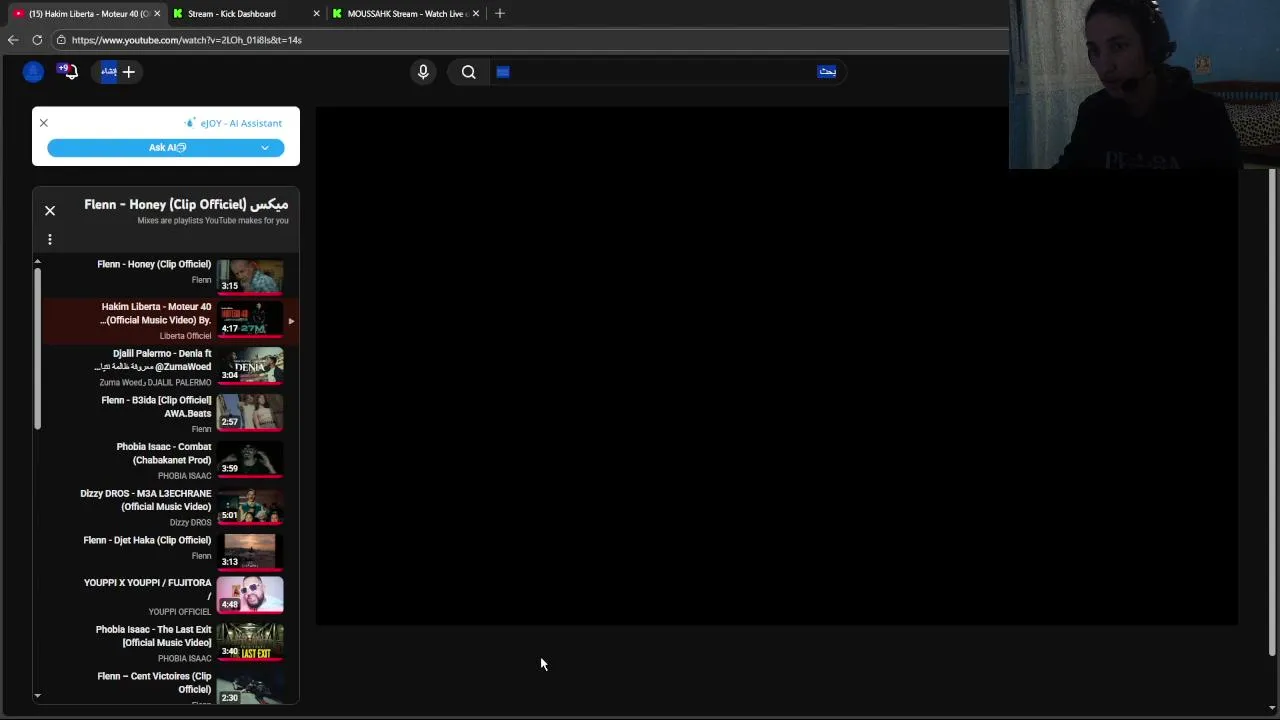The height and width of the screenshot is (720, 1280).
Task: Click the browser back arrow
Action: 13,40
